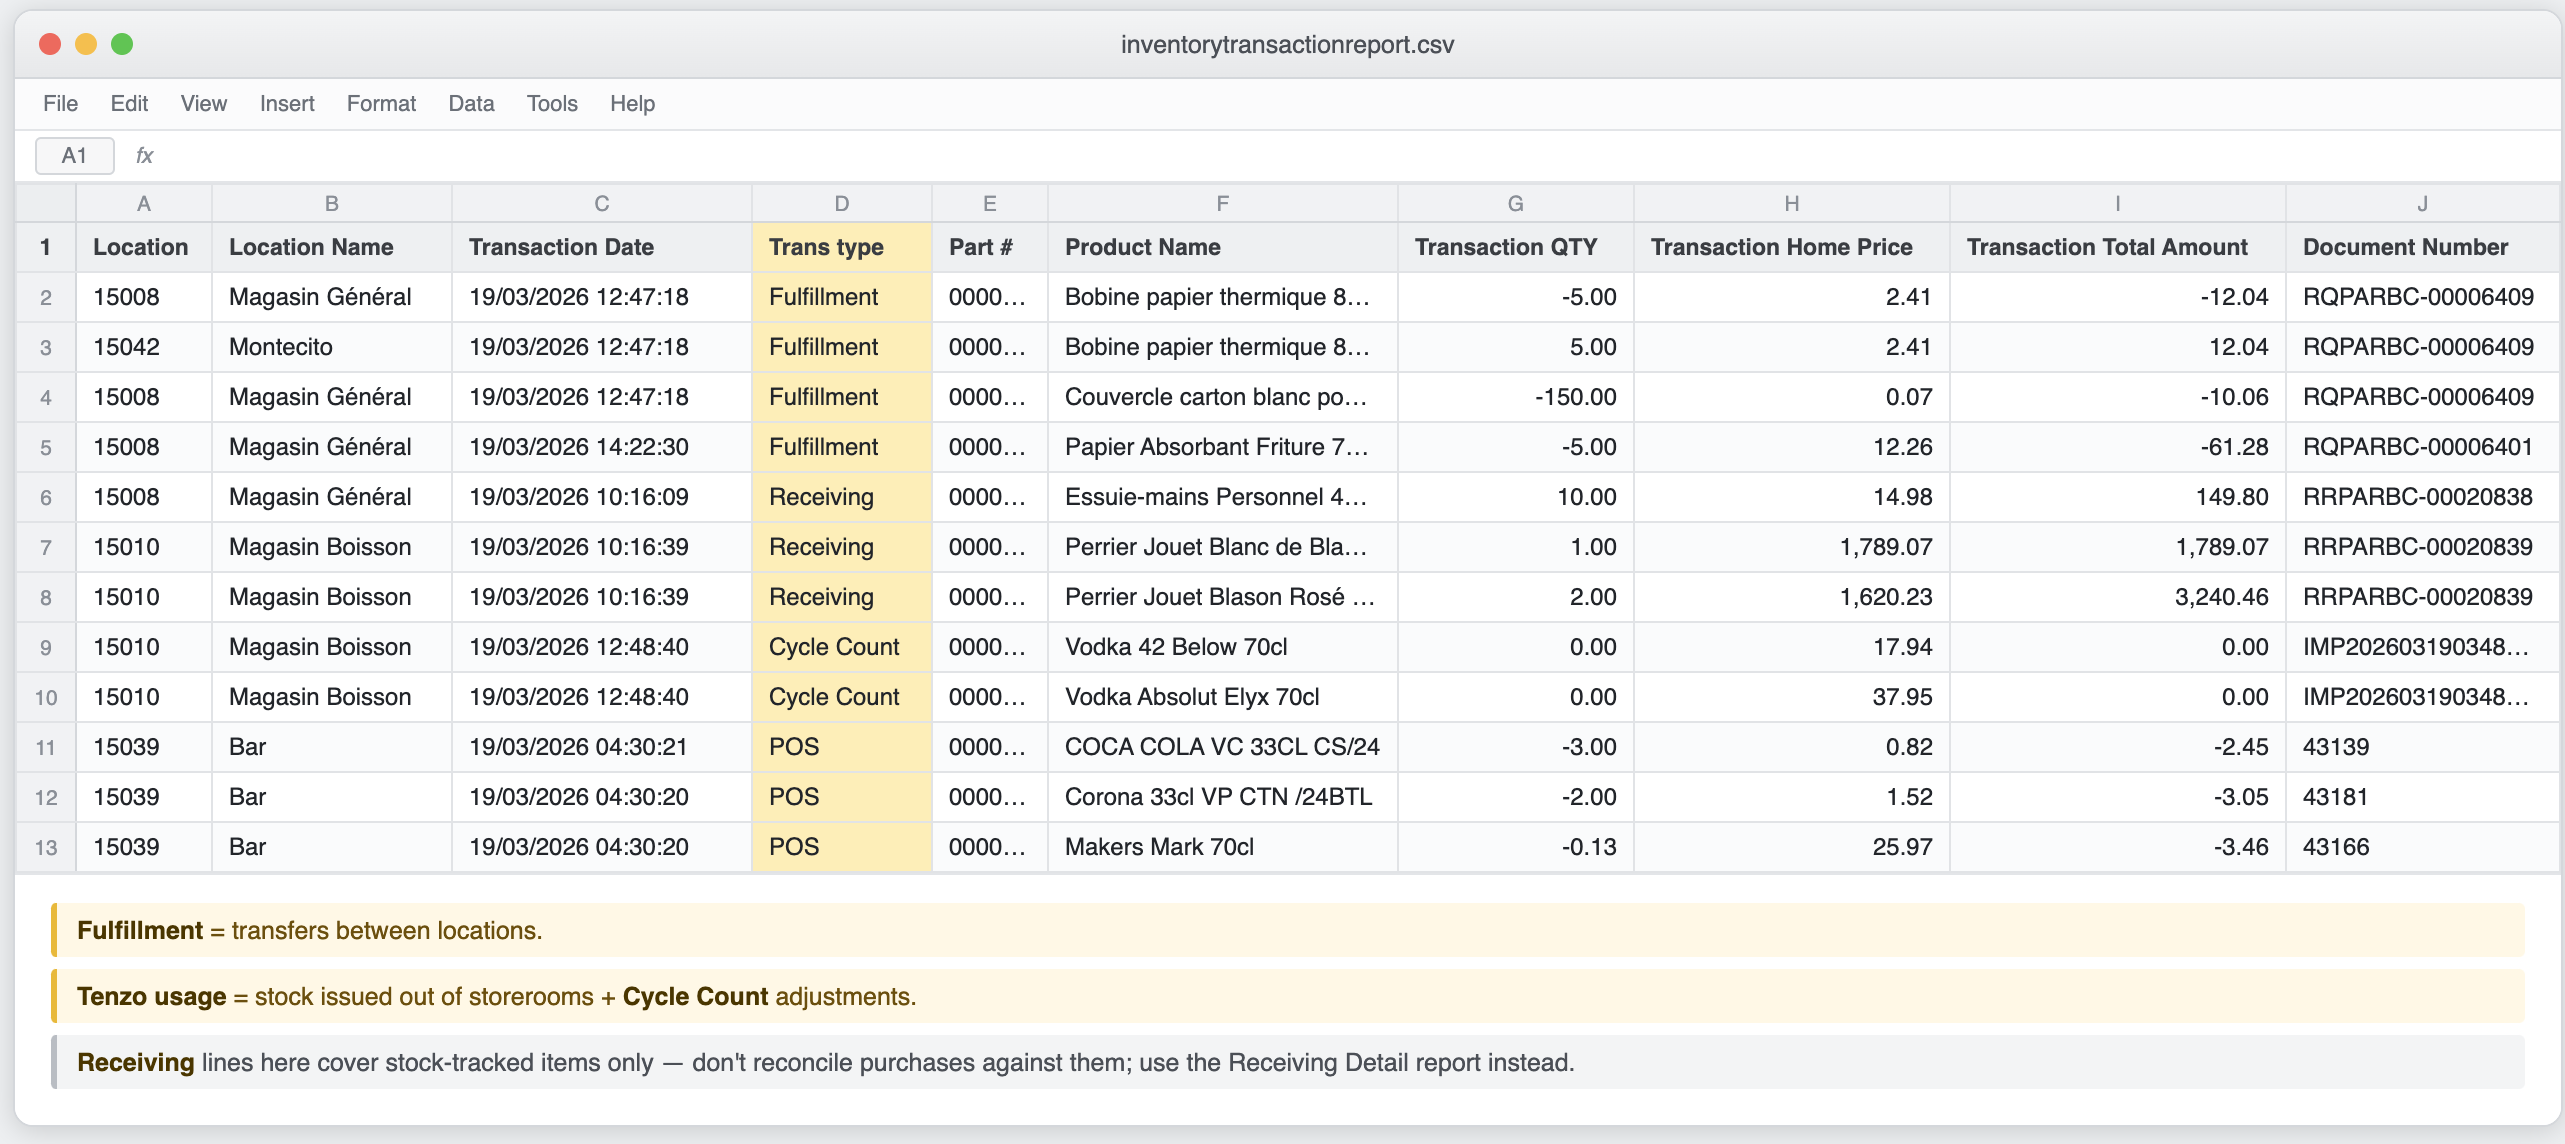Viewport: 2565px width, 1144px height.
Task: Select column I header
Action: [x=2118, y=204]
